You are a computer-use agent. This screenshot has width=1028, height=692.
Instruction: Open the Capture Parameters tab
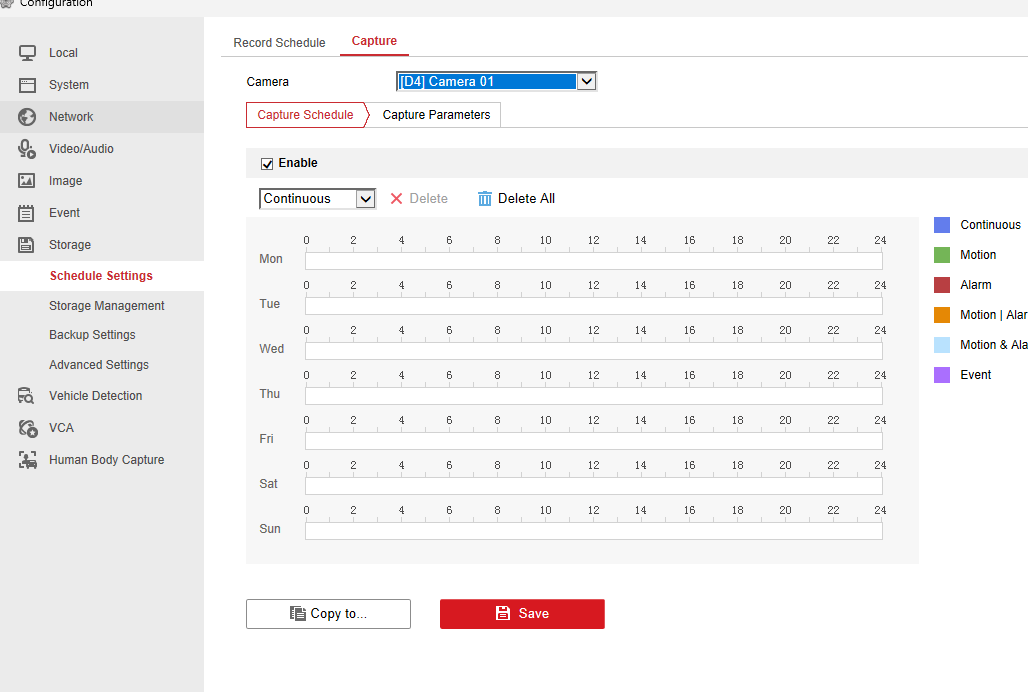[x=436, y=115]
